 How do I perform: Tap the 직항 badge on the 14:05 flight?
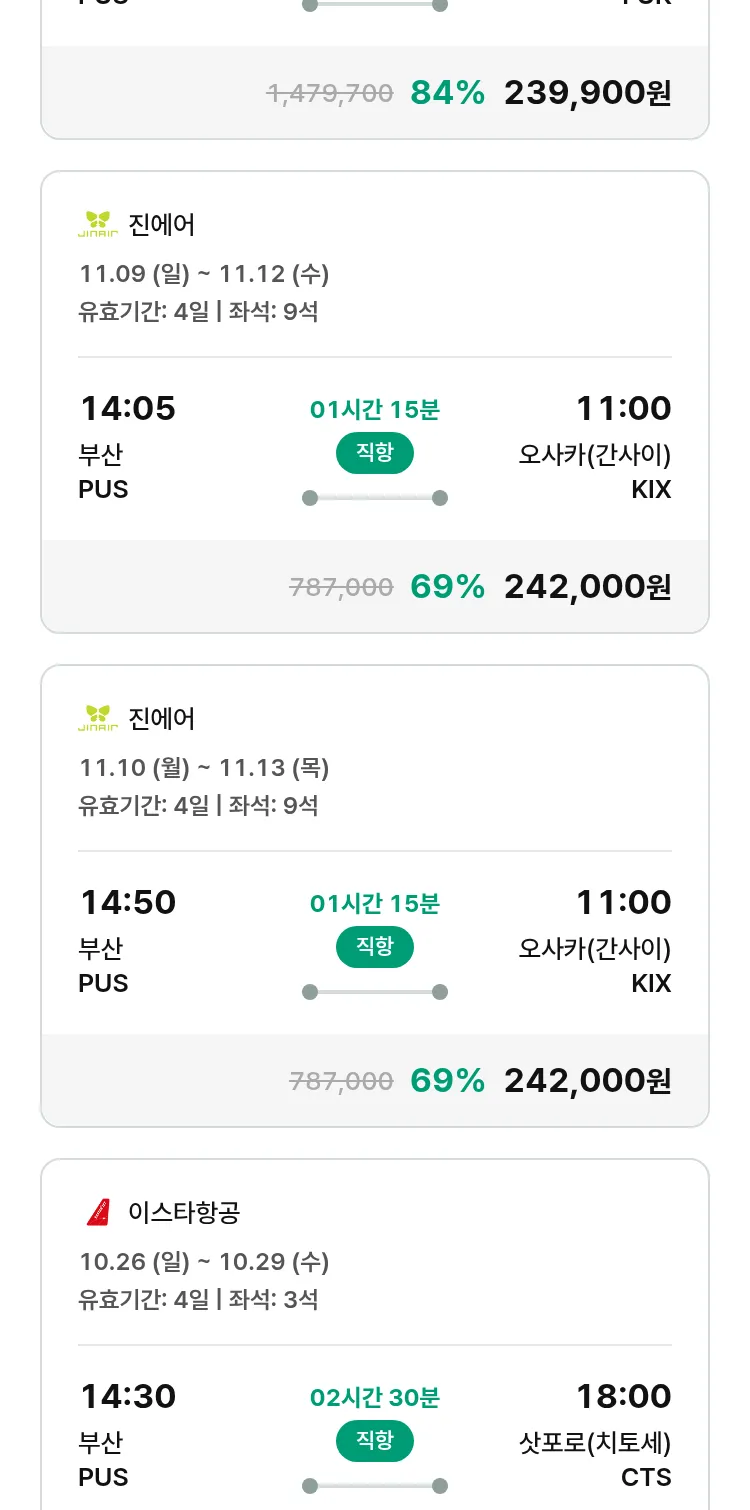374,453
